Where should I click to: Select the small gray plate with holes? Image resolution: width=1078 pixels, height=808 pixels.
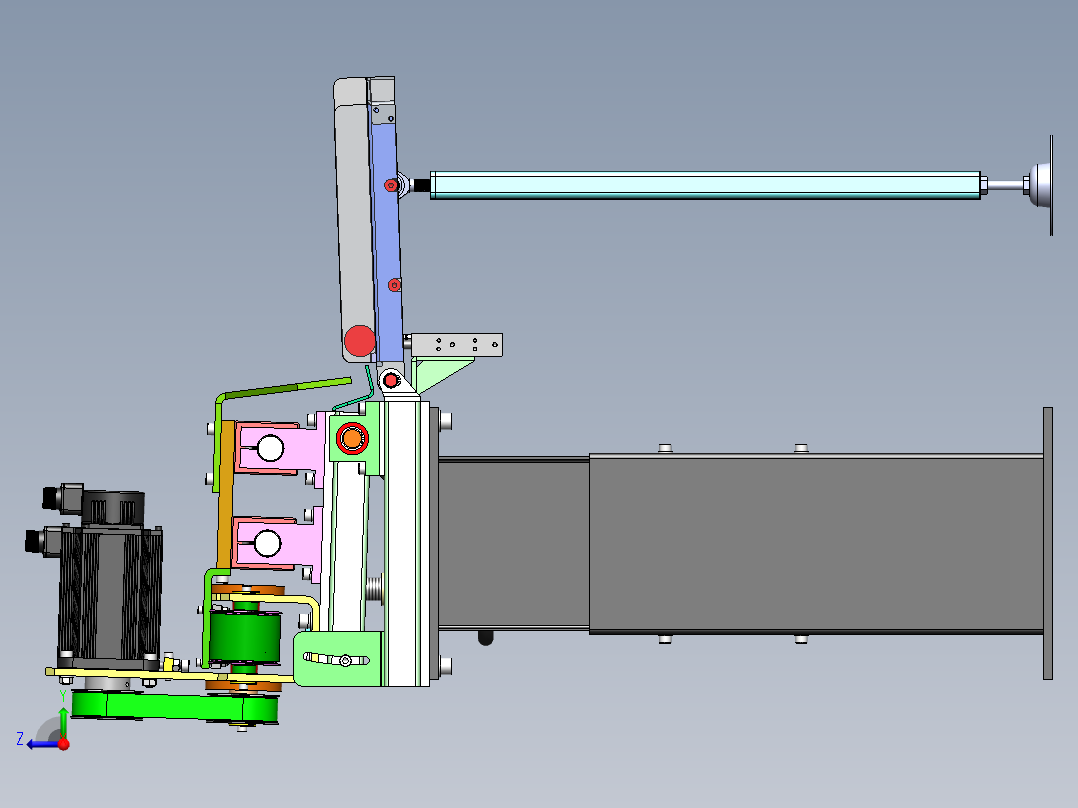[x=456, y=345]
